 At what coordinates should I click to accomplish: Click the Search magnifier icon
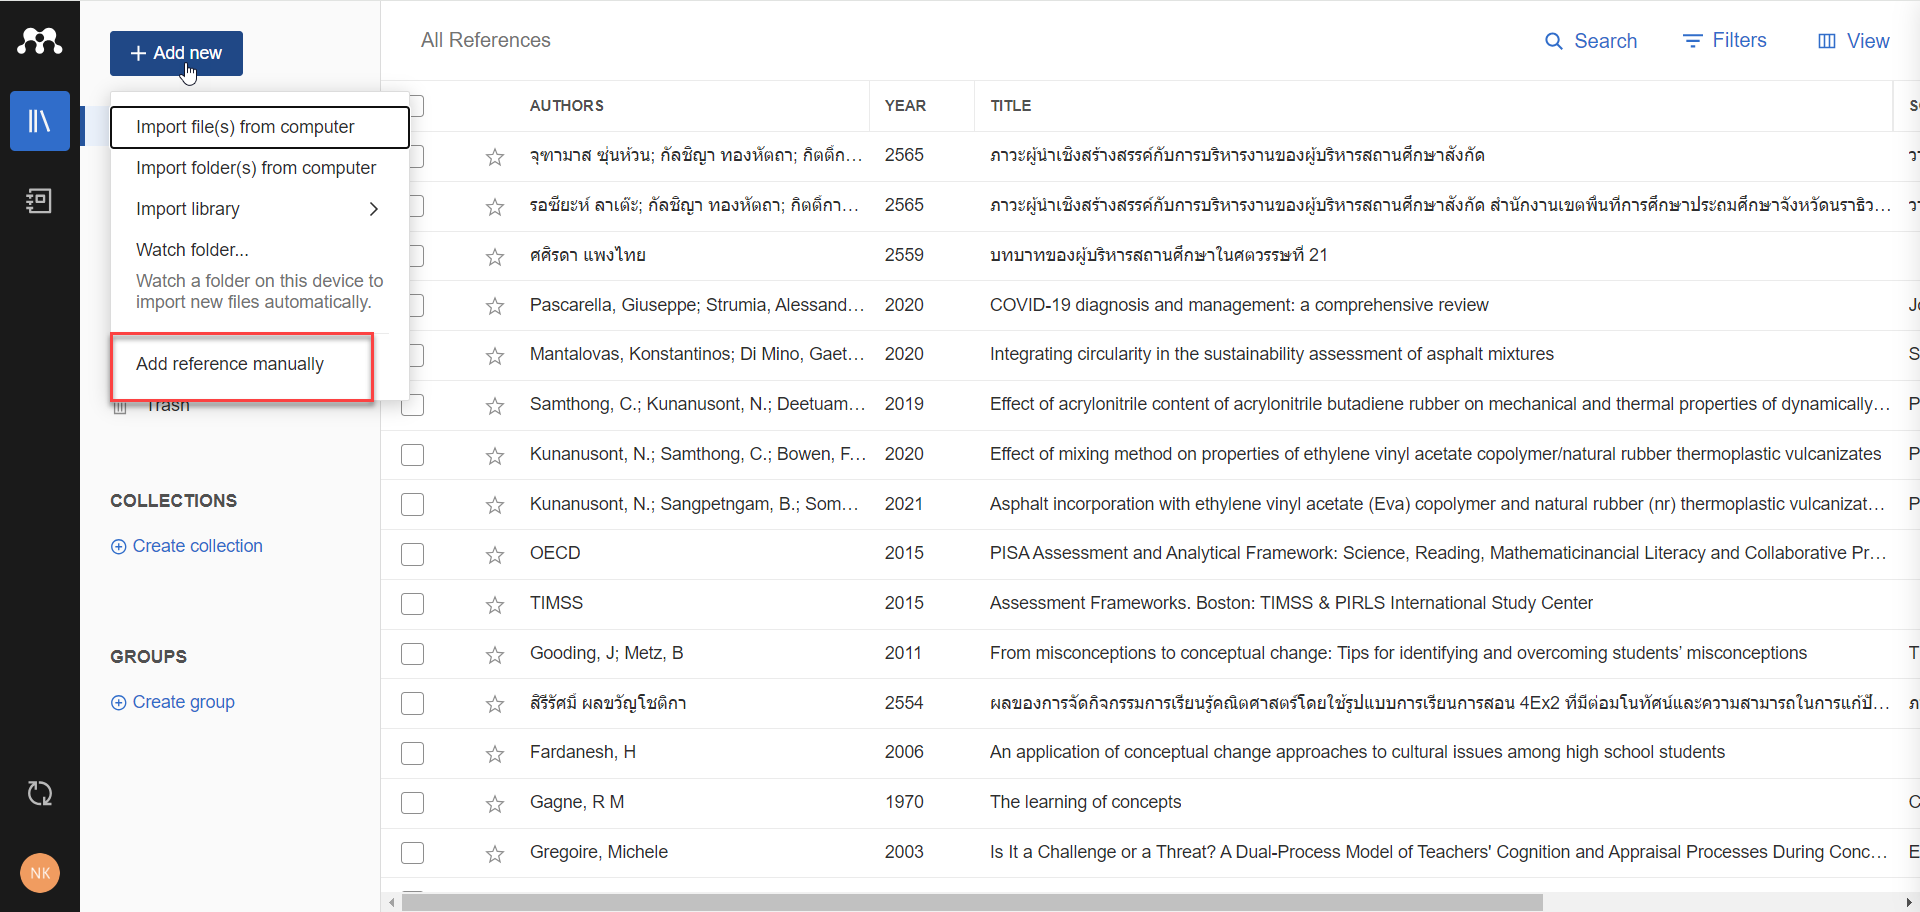tap(1553, 41)
